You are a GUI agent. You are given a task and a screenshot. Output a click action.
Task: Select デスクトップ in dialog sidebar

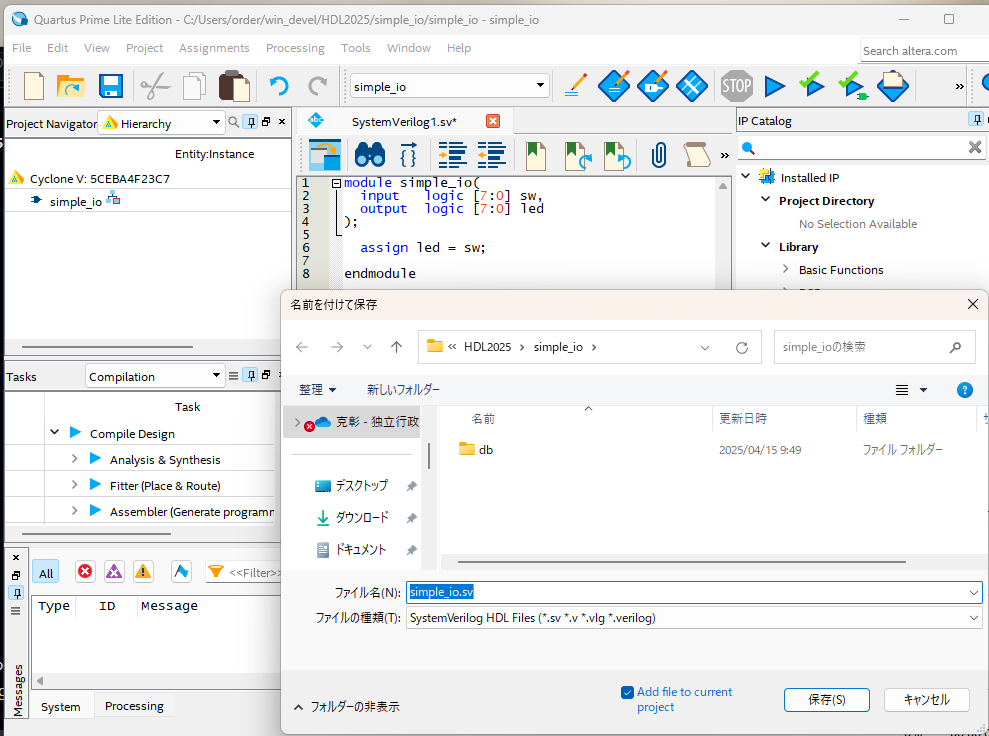(x=361, y=486)
